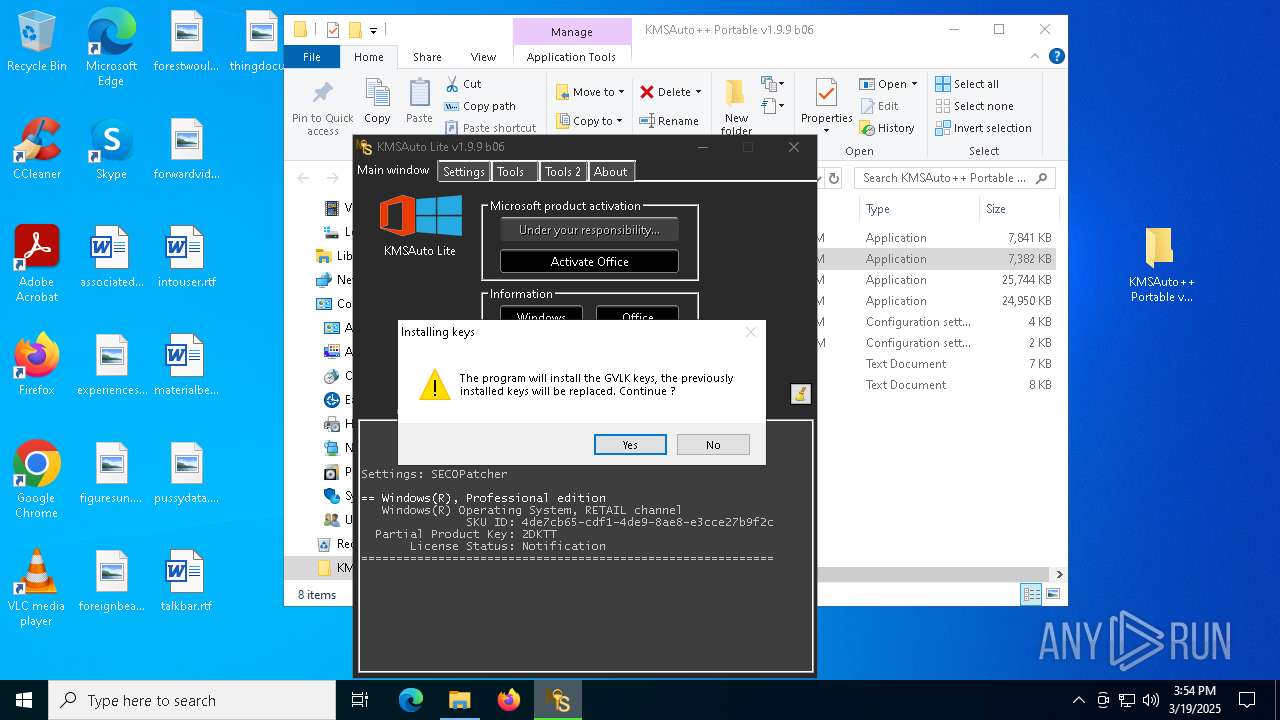Click History in Explorer ribbon
The image size is (1280, 720).
click(x=886, y=128)
